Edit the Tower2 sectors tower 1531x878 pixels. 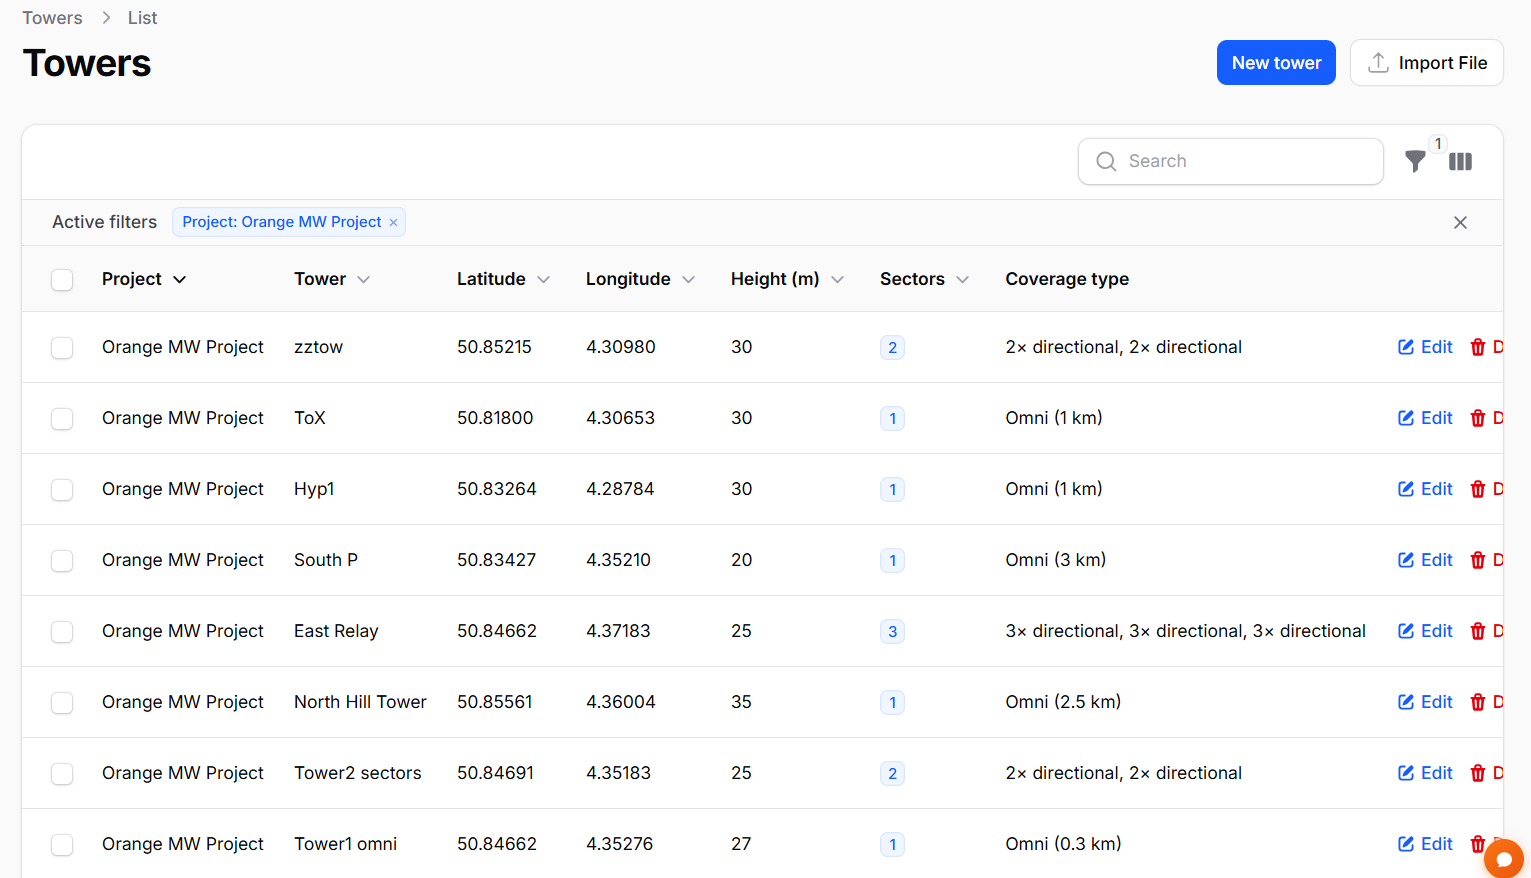click(x=1425, y=773)
